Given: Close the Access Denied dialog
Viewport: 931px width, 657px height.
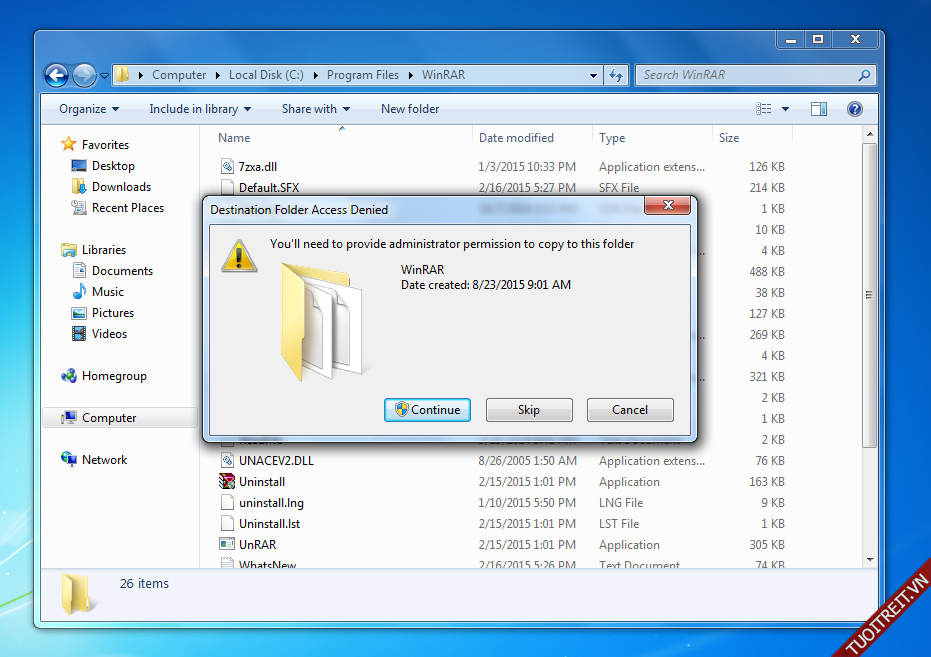Looking at the screenshot, I should coord(668,205).
